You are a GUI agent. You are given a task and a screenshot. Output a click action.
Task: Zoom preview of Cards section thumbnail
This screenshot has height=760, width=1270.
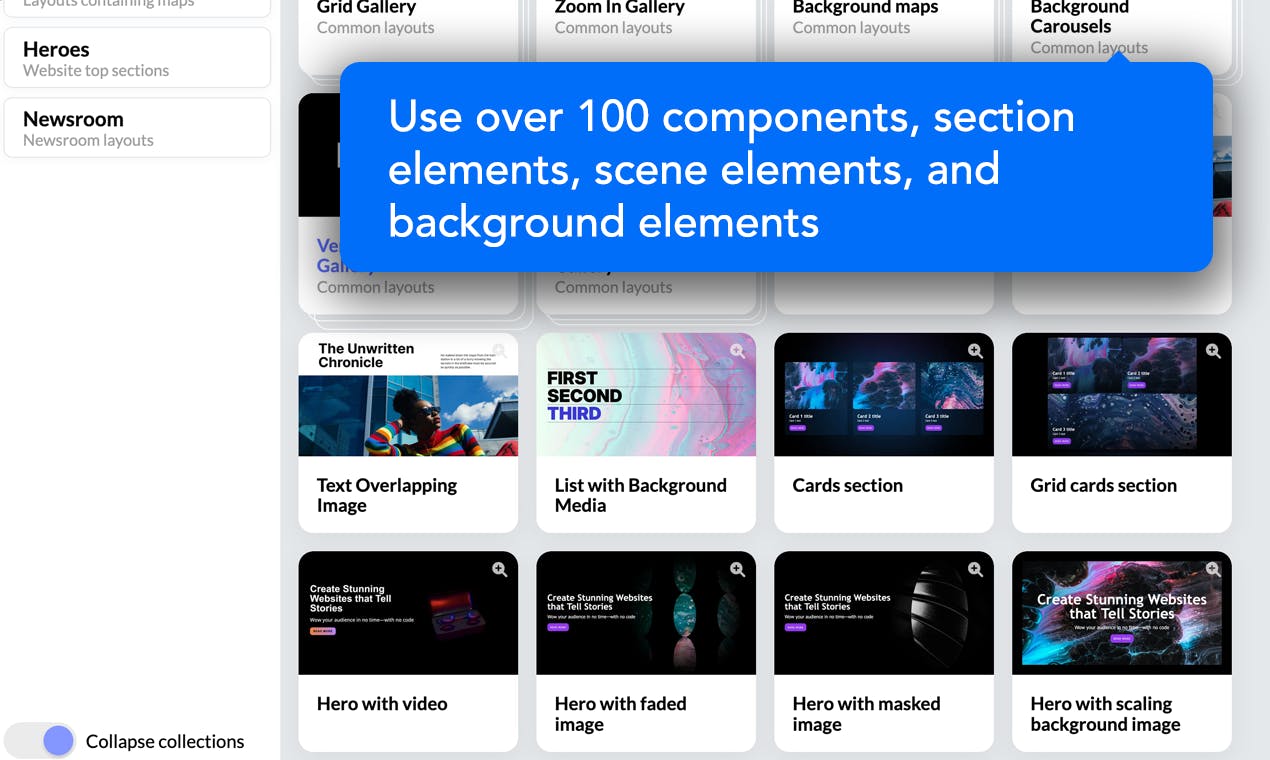pyautogui.click(x=975, y=351)
